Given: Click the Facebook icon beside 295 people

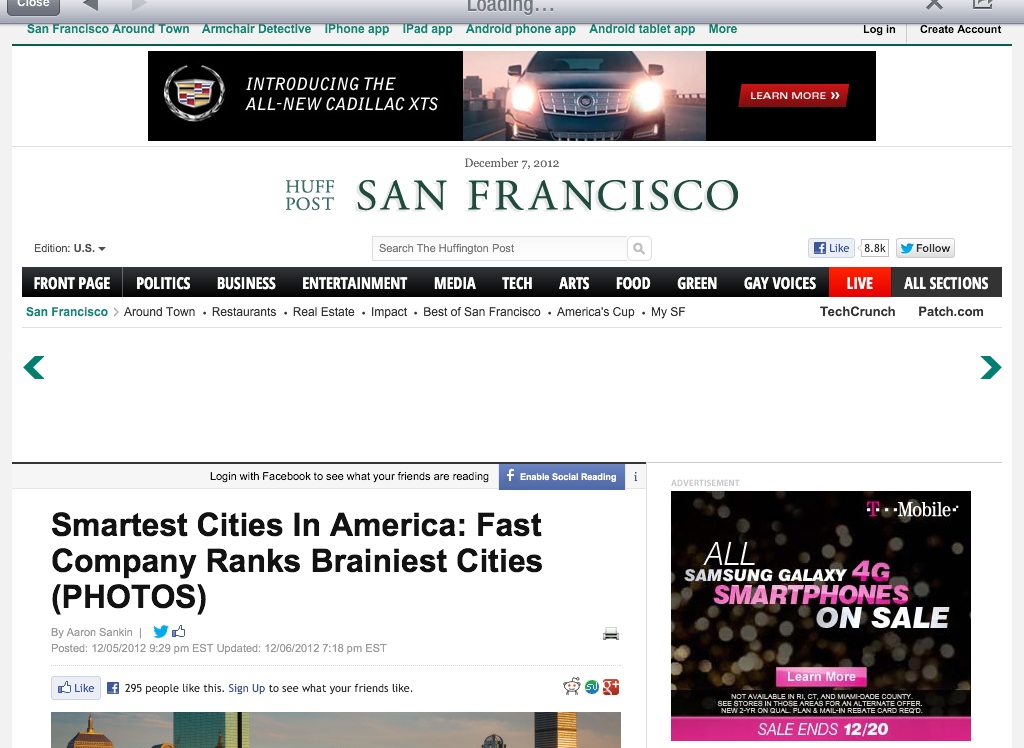Looking at the screenshot, I should click(113, 688).
